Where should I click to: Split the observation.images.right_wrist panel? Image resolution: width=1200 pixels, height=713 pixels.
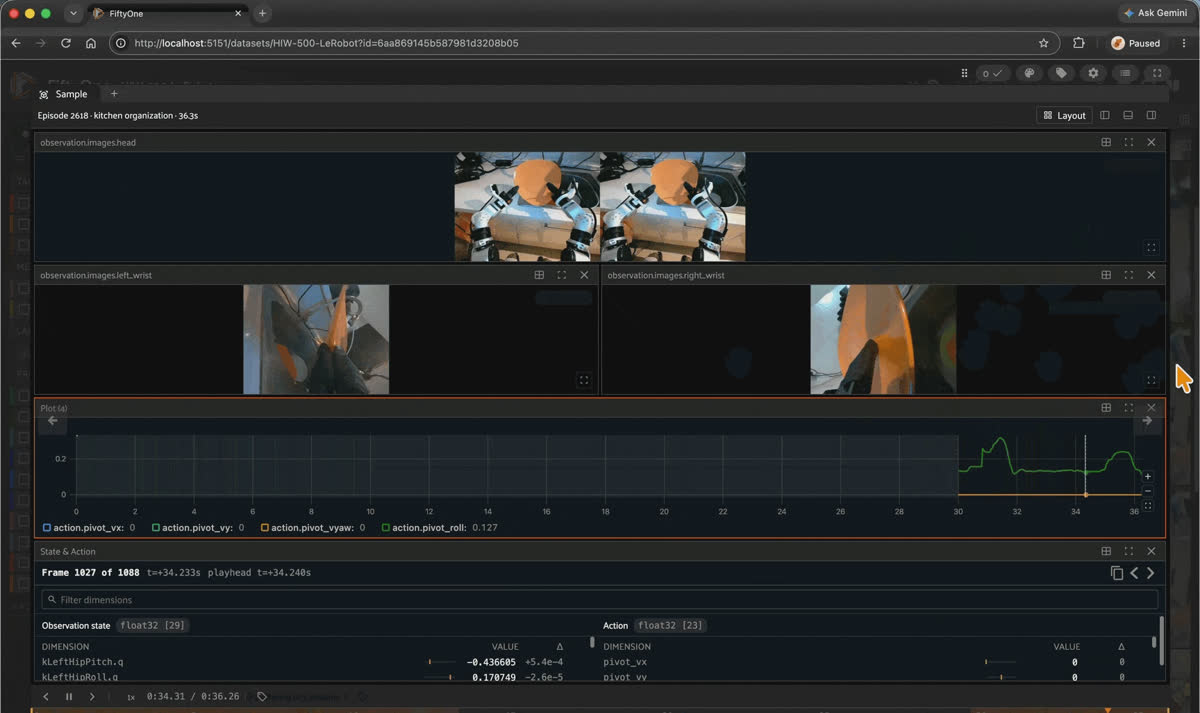pos(1106,275)
